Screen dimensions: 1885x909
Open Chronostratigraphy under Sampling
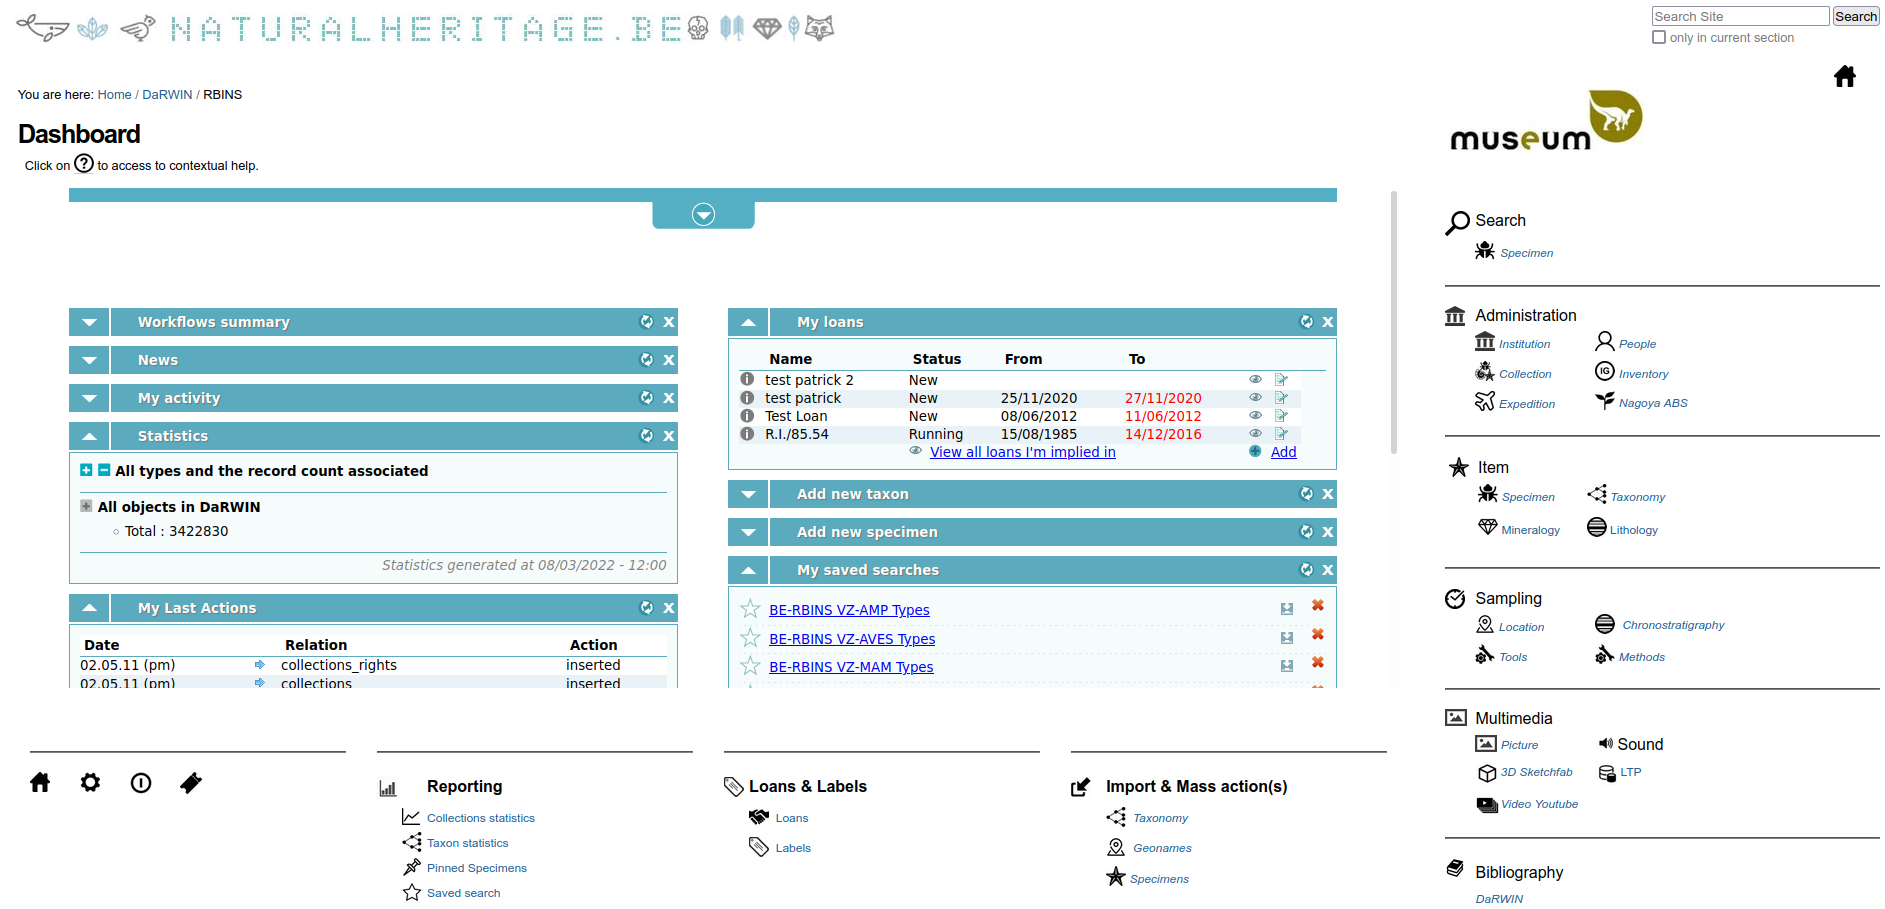point(1673,624)
